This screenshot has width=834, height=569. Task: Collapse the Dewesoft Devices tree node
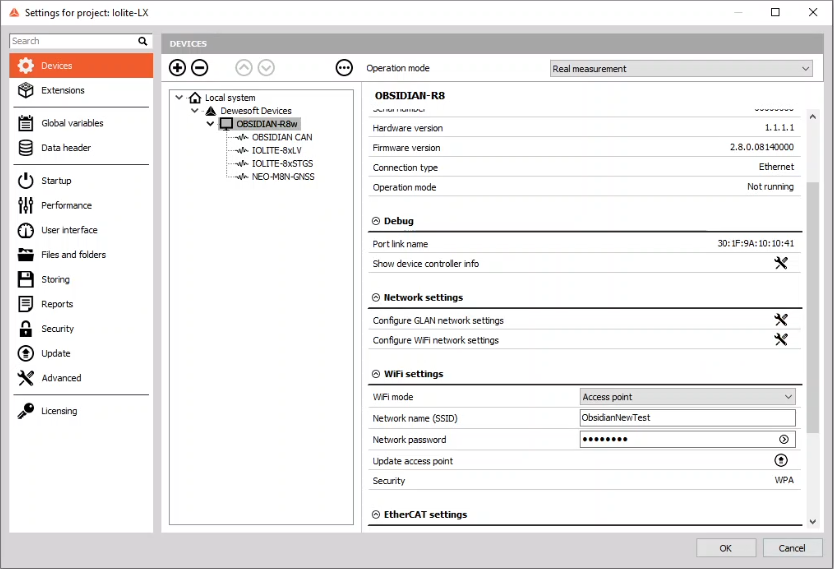pyautogui.click(x=195, y=111)
